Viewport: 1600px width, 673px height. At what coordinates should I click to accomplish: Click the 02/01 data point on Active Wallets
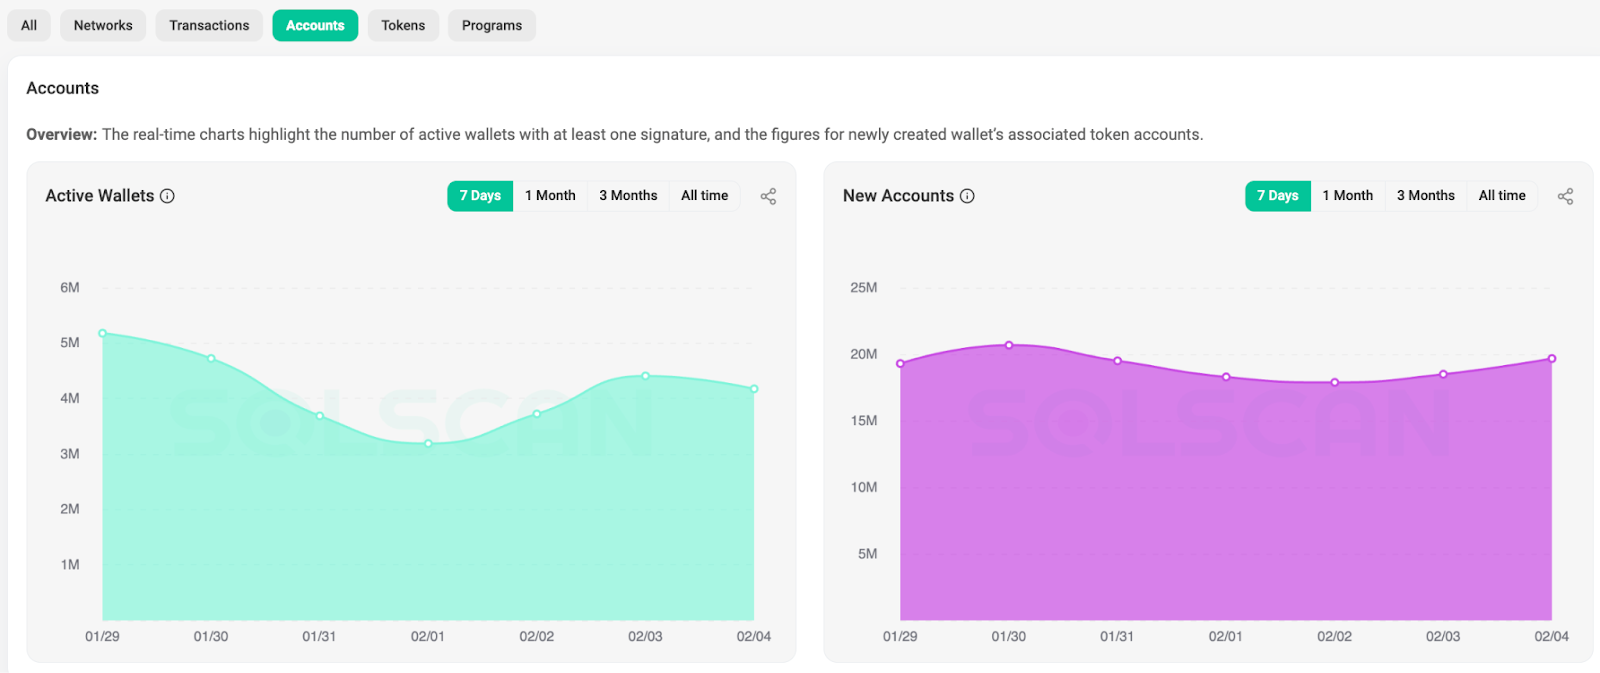point(428,443)
